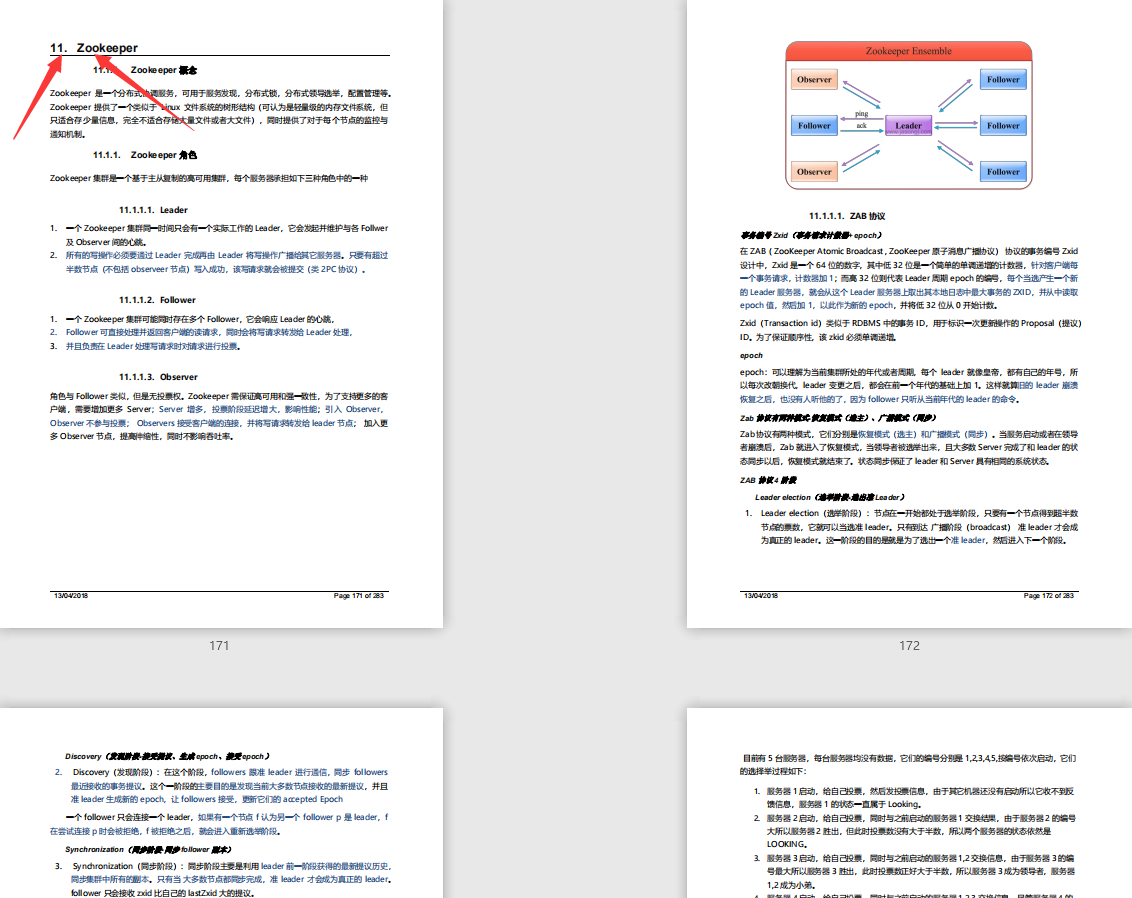
Task: Click the purple Leader box in diagram
Action: click(908, 126)
